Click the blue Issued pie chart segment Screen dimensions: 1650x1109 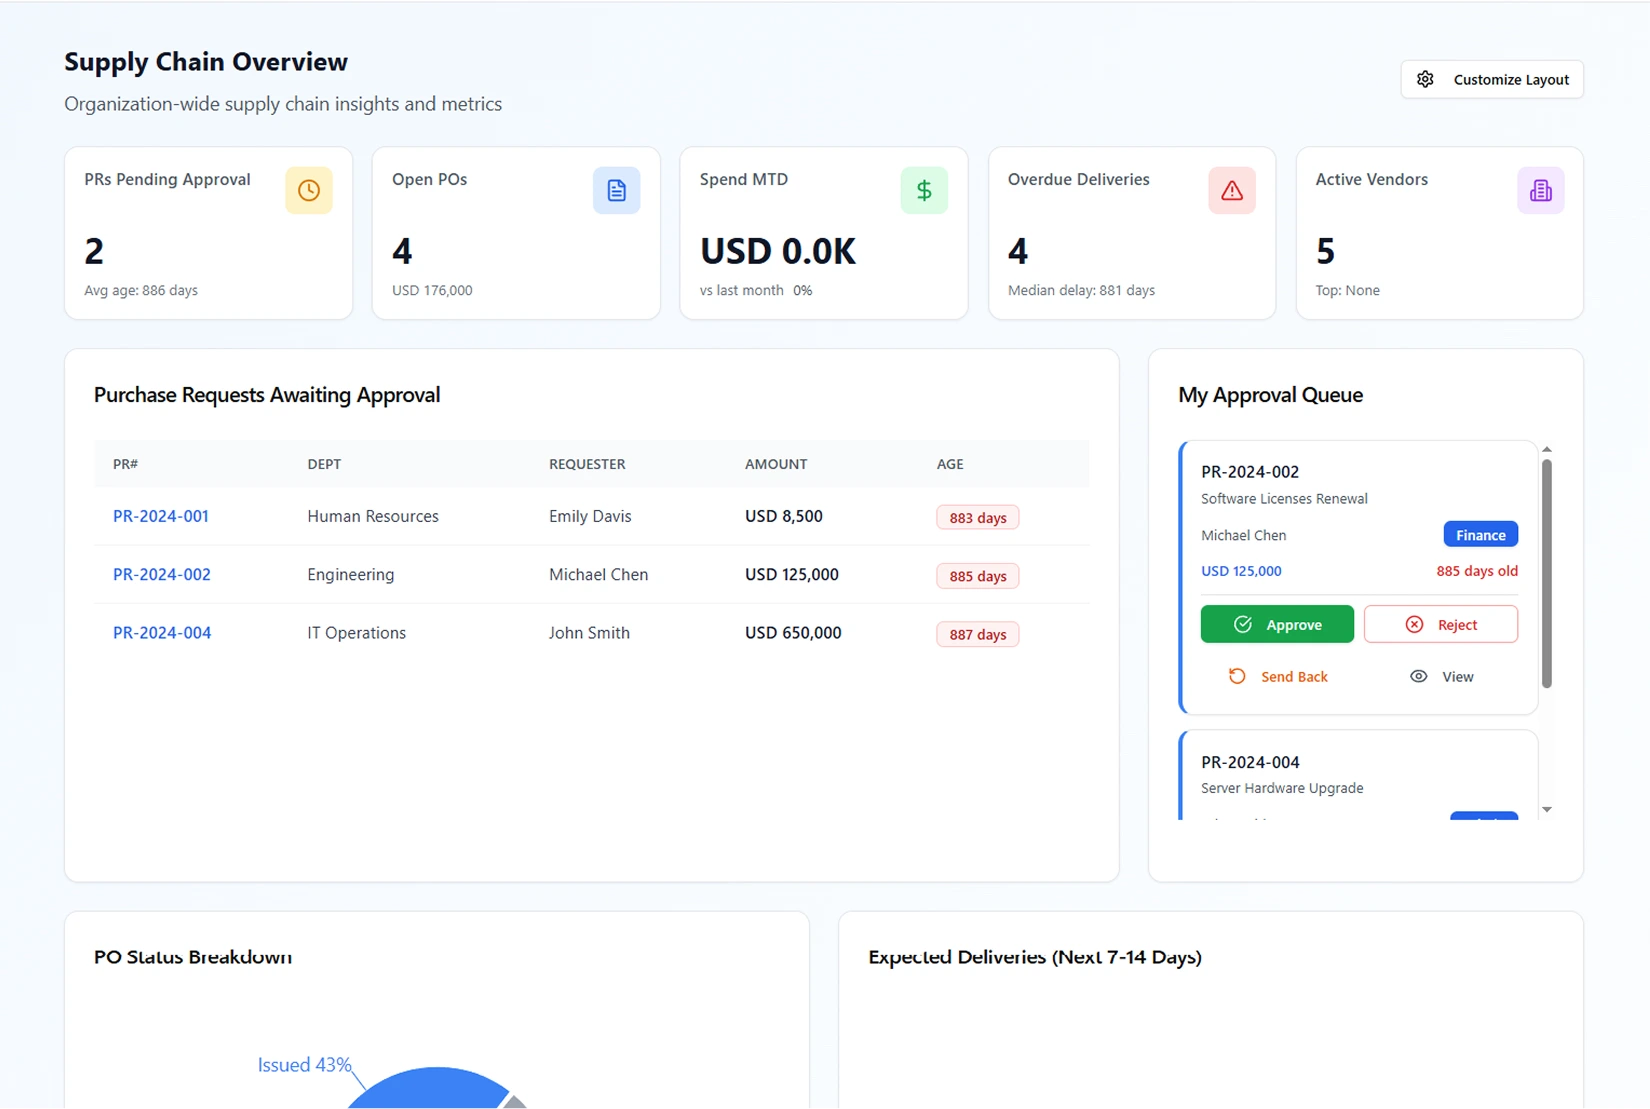(430, 1090)
